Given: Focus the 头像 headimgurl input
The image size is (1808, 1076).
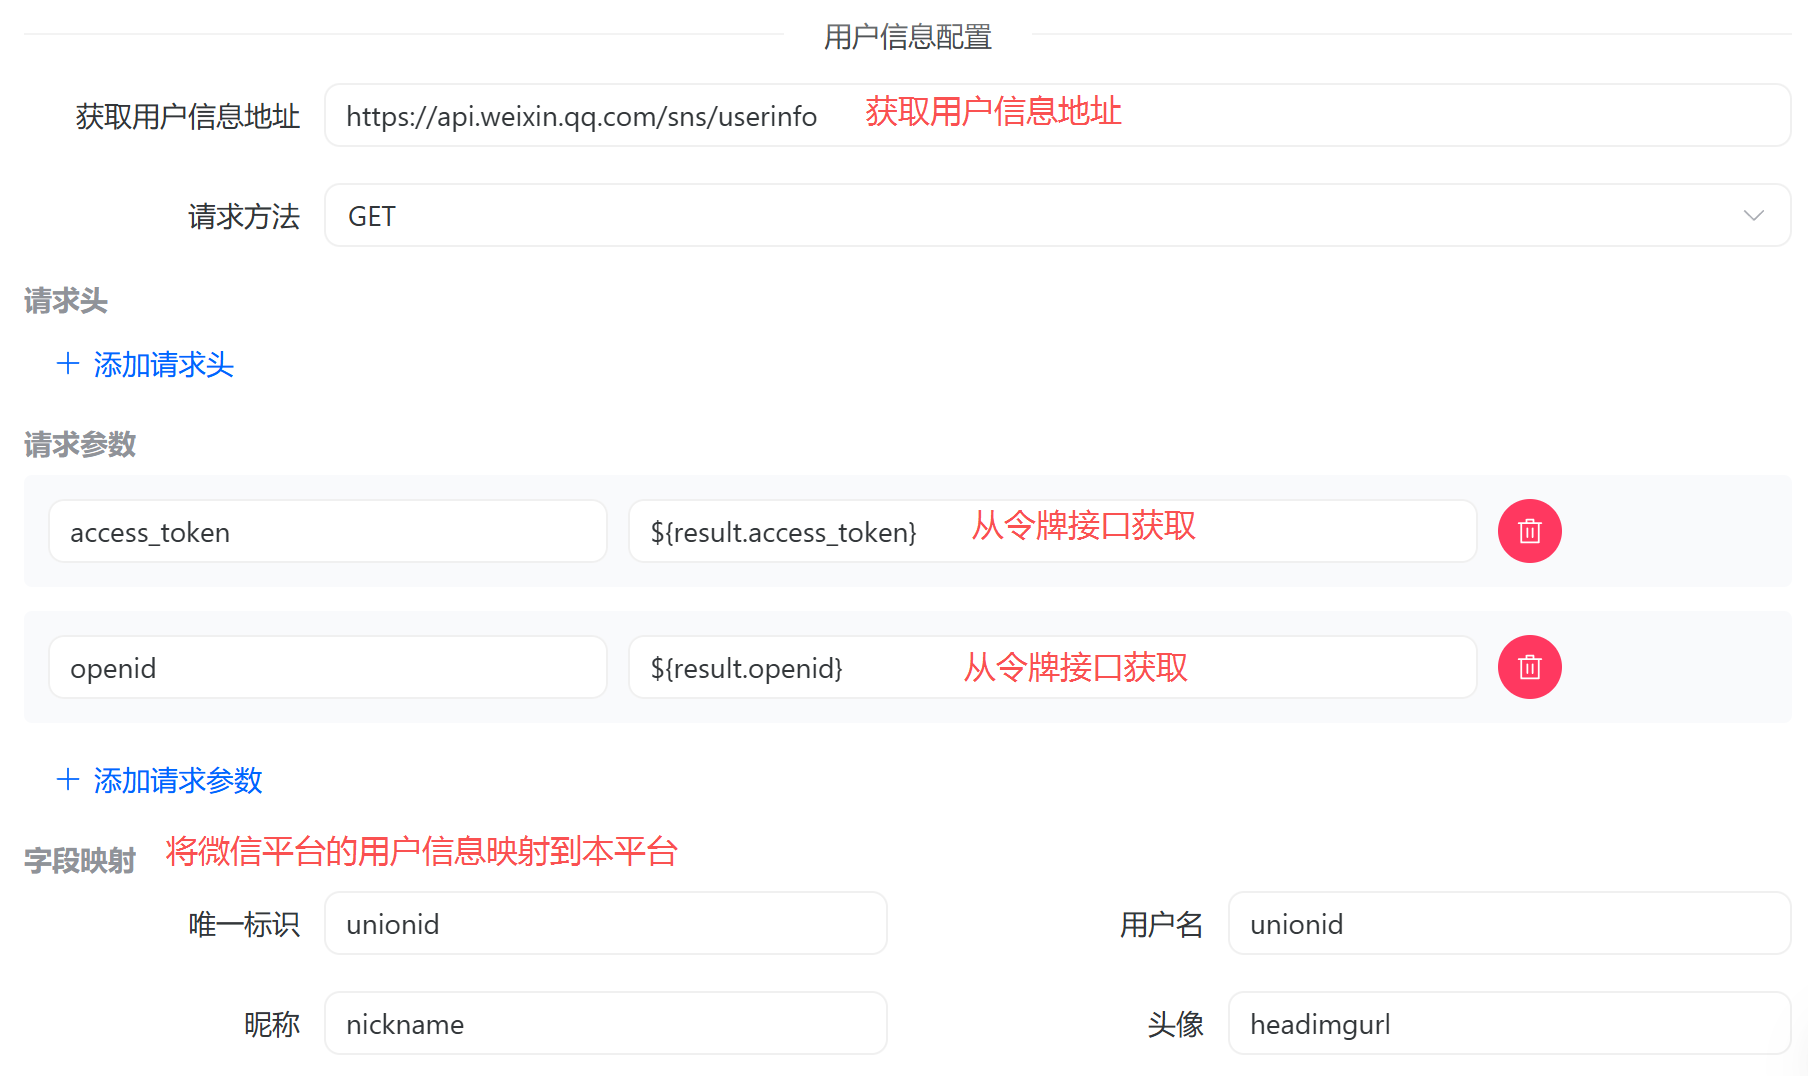Looking at the screenshot, I should 1508,1024.
